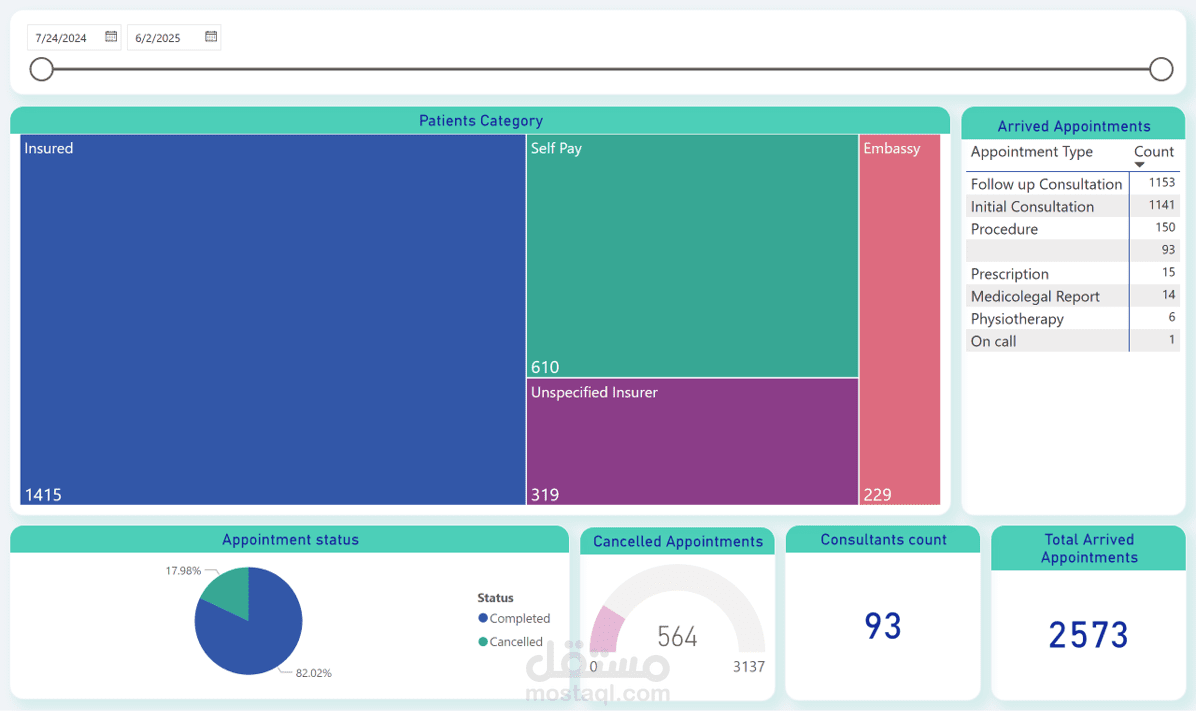Select the Follow up Consultation row
The height and width of the screenshot is (720, 1196).
(x=1072, y=184)
